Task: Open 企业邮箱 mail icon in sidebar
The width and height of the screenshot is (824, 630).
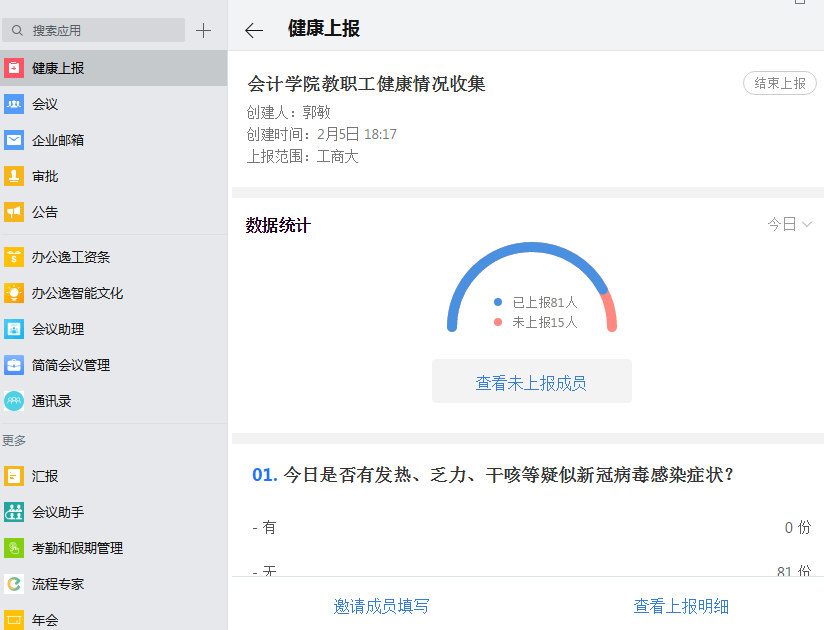Action: pos(14,140)
